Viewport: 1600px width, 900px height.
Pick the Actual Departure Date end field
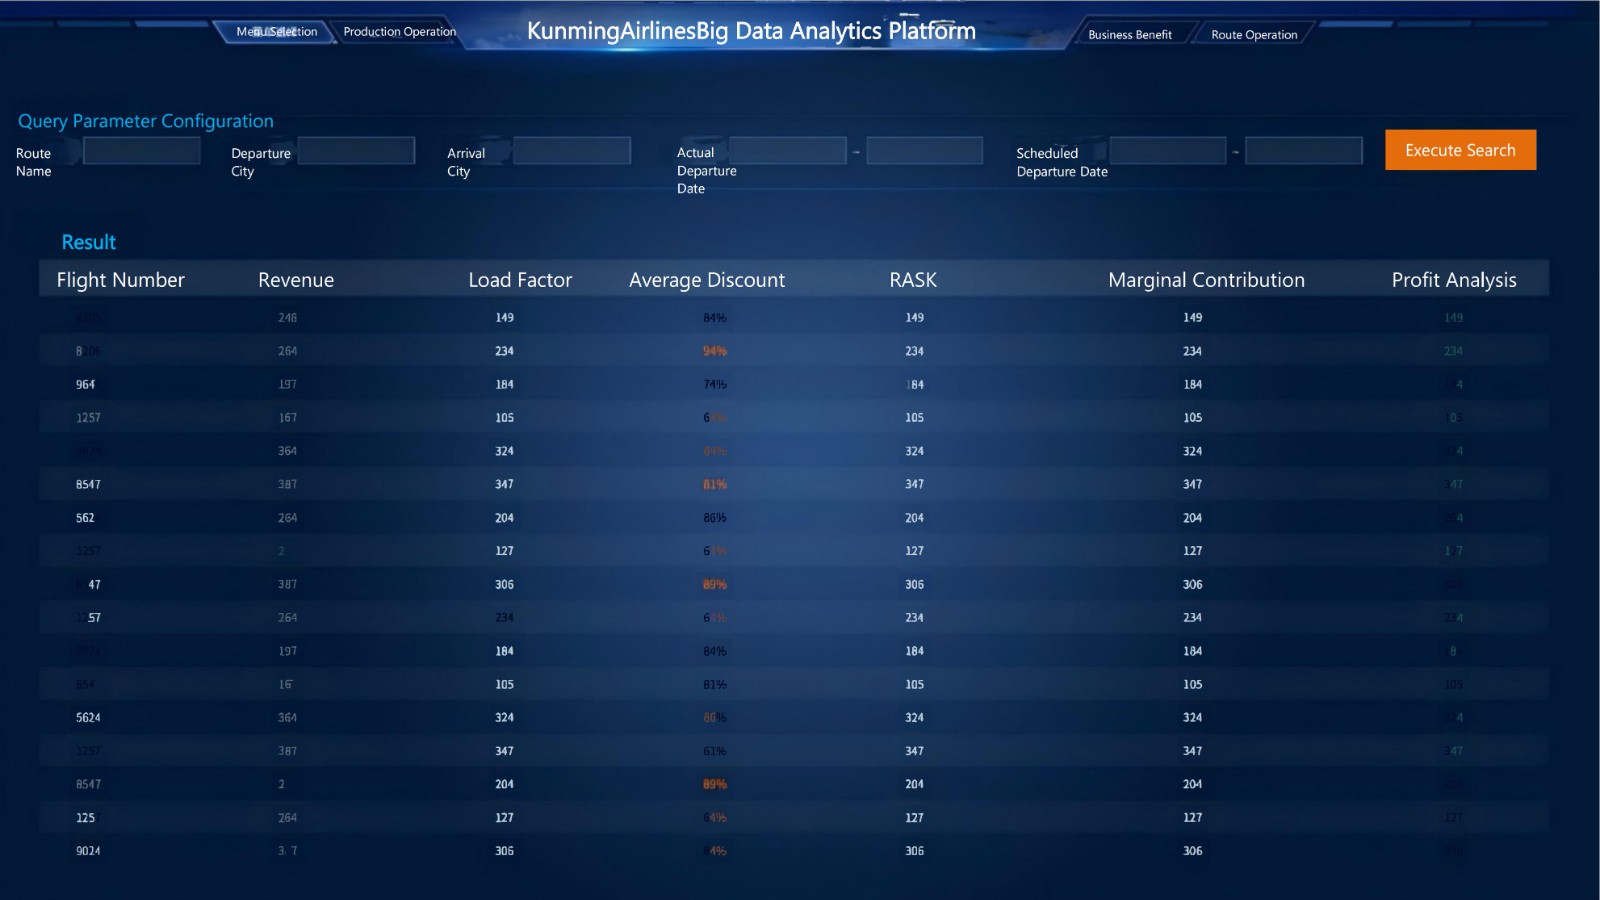924,151
